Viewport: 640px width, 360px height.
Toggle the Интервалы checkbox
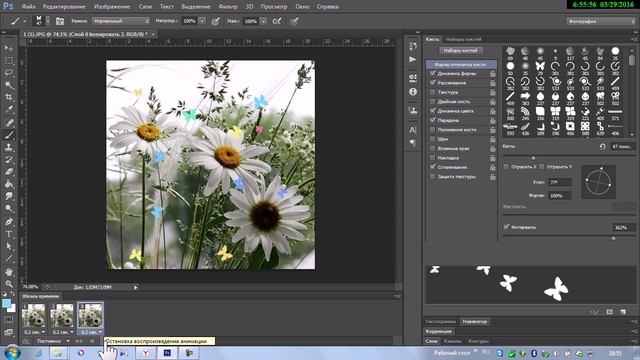pyautogui.click(x=507, y=227)
